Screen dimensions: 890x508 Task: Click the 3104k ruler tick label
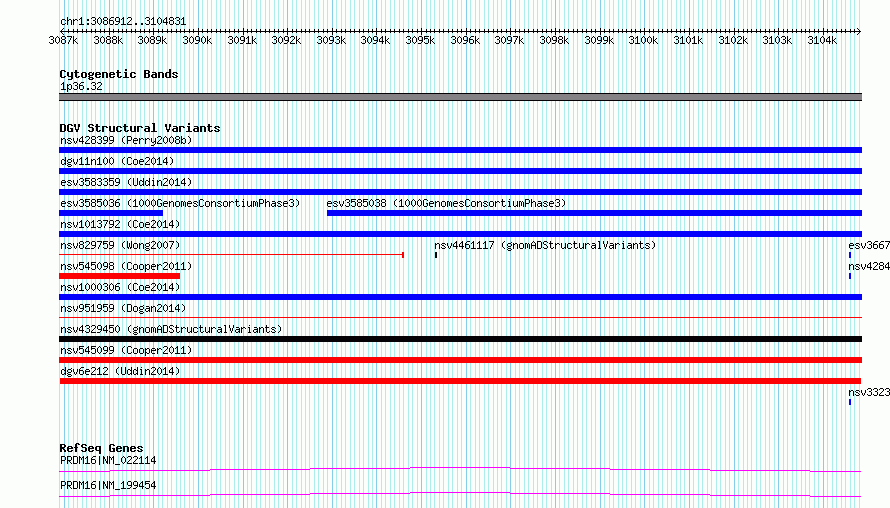822,40
